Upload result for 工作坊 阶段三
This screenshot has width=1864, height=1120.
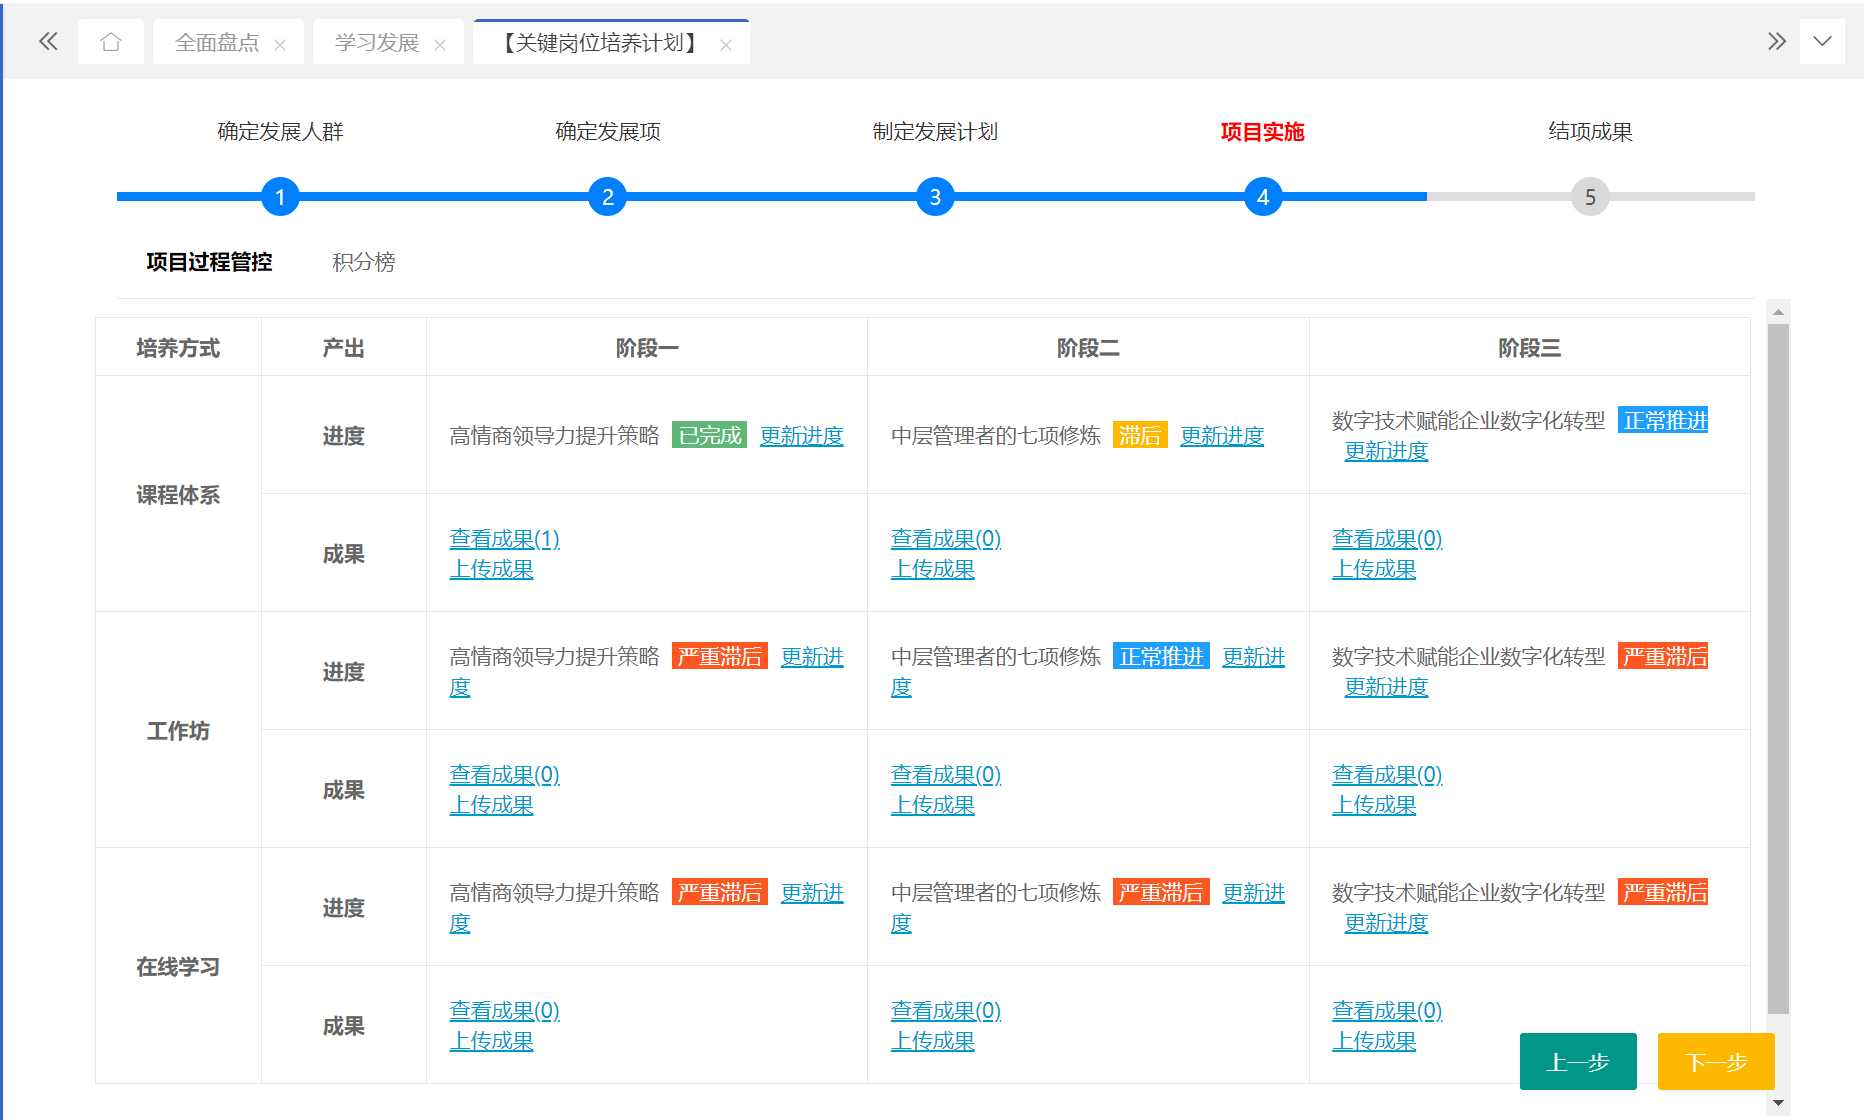click(1374, 805)
